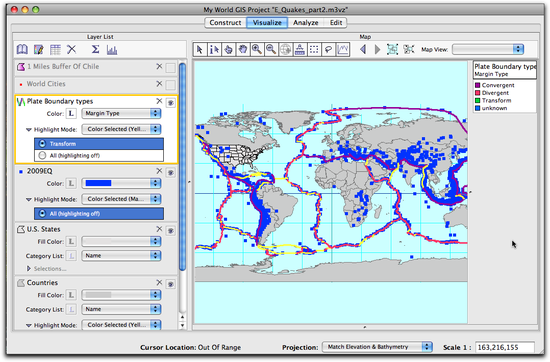The width and height of the screenshot is (550, 362).
Task: Remove the Countries layer
Action: [159, 282]
